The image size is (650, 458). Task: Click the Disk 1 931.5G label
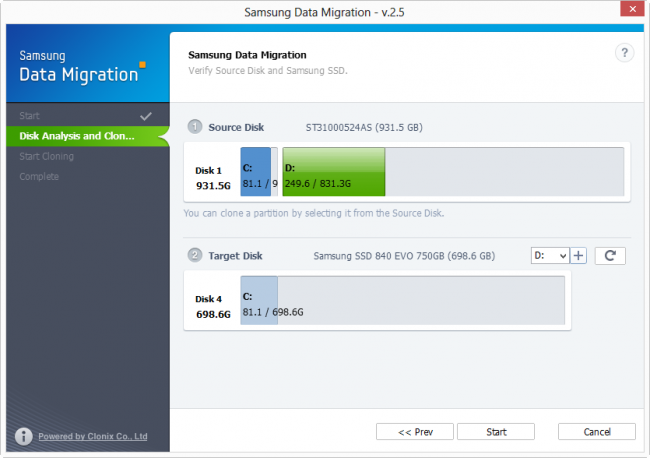[213, 178]
